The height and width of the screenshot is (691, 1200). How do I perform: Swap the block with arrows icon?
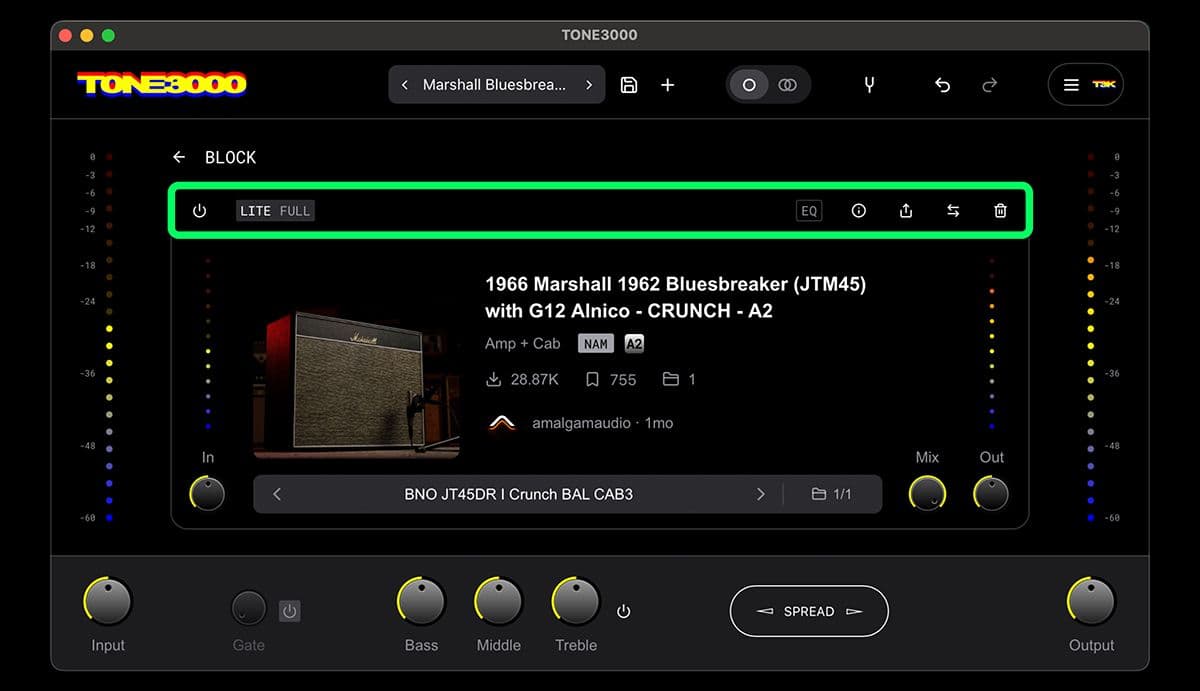point(953,211)
